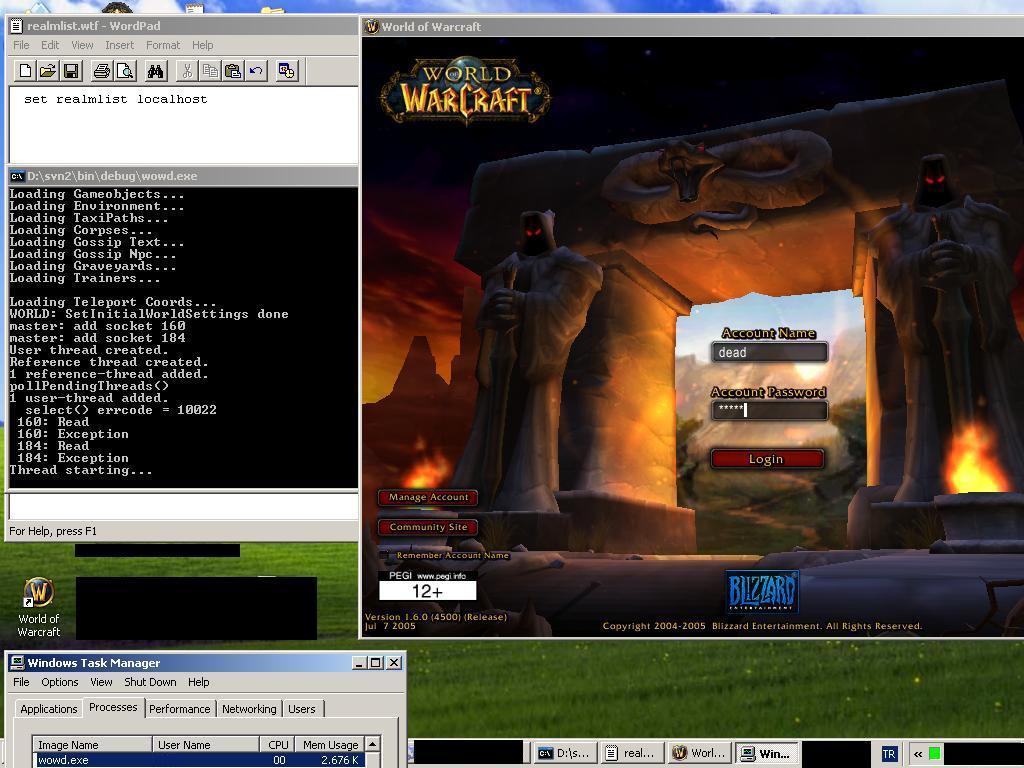Click the Save floppy icon in WordPad

pyautogui.click(x=71, y=71)
